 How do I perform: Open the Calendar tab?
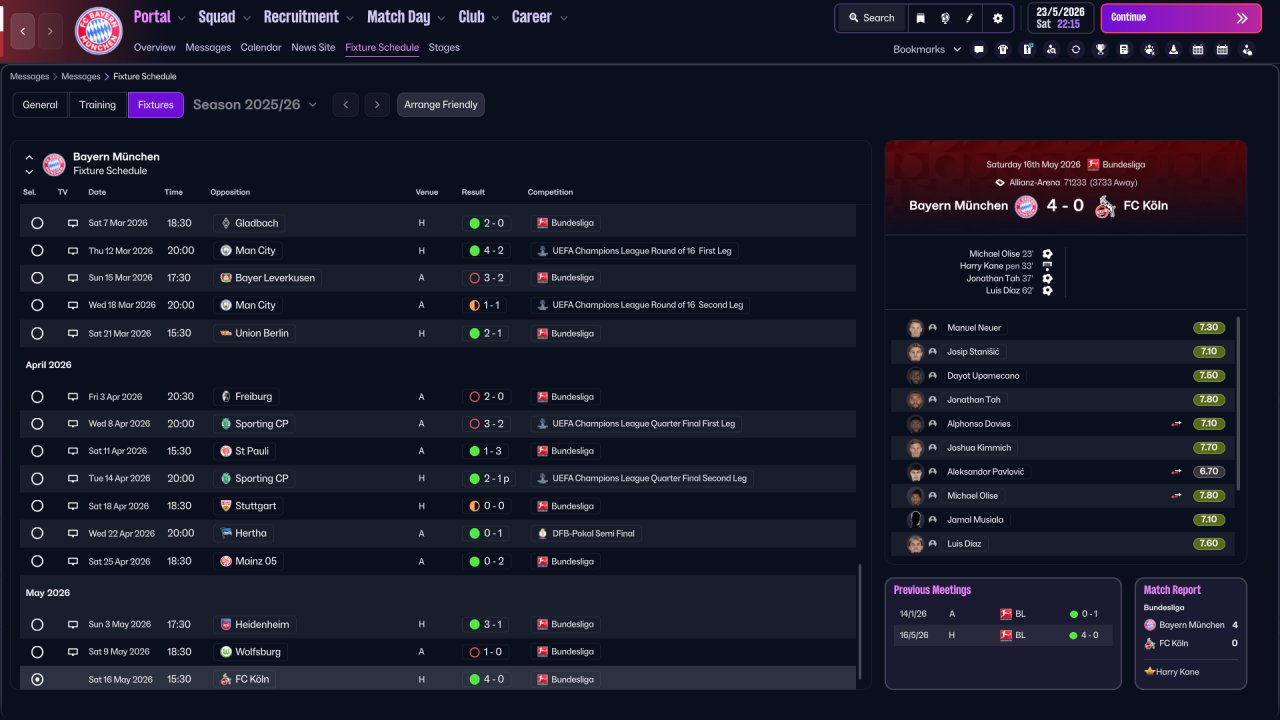pyautogui.click(x=261, y=47)
